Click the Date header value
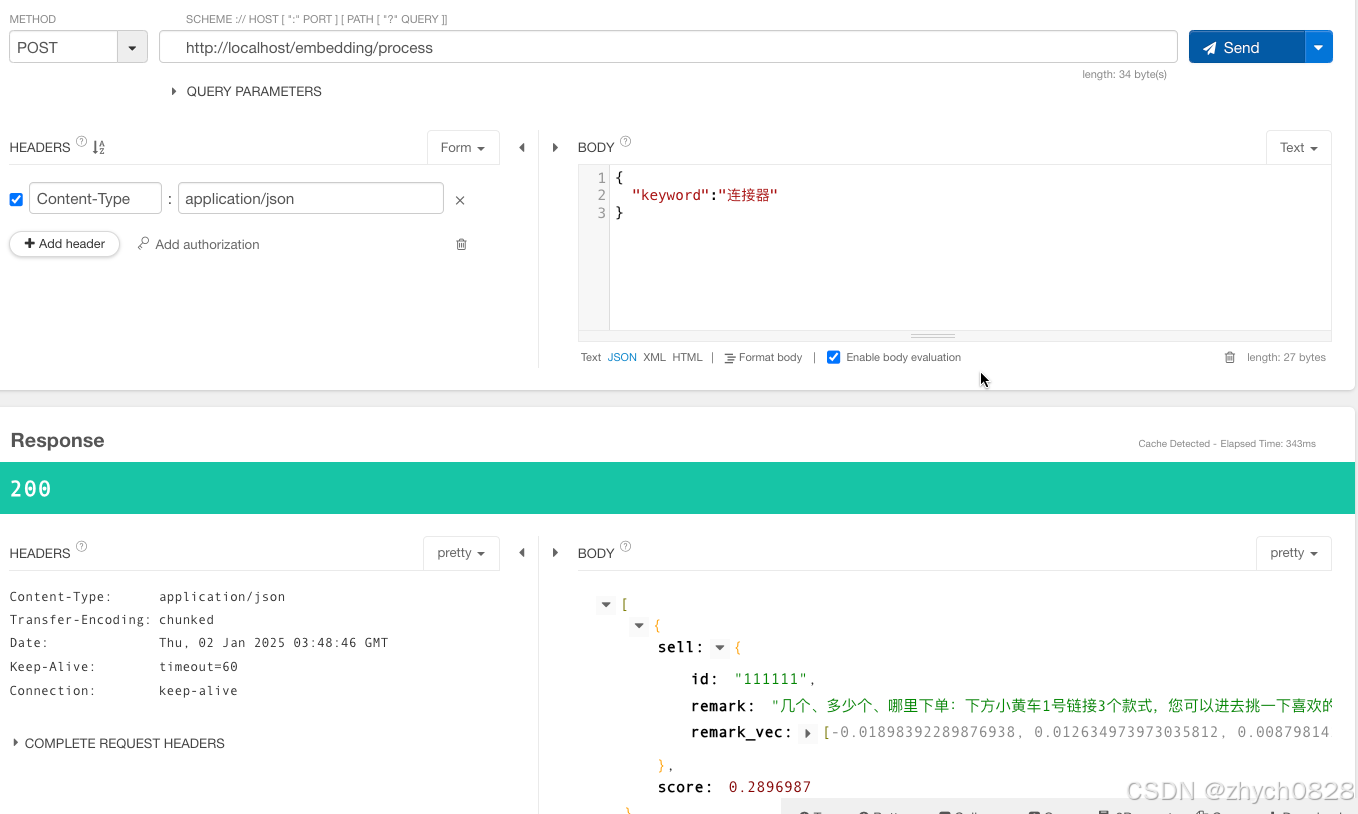The height and width of the screenshot is (814, 1358). 273,643
